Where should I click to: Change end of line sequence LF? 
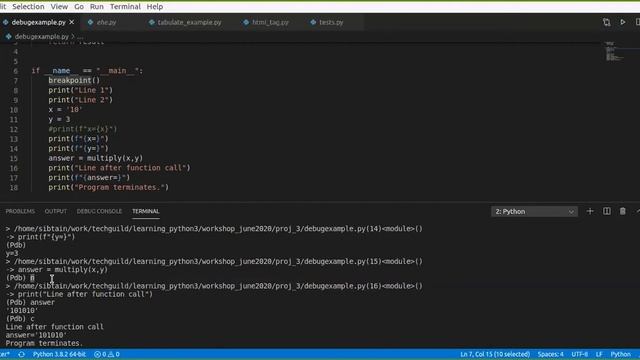point(599,354)
